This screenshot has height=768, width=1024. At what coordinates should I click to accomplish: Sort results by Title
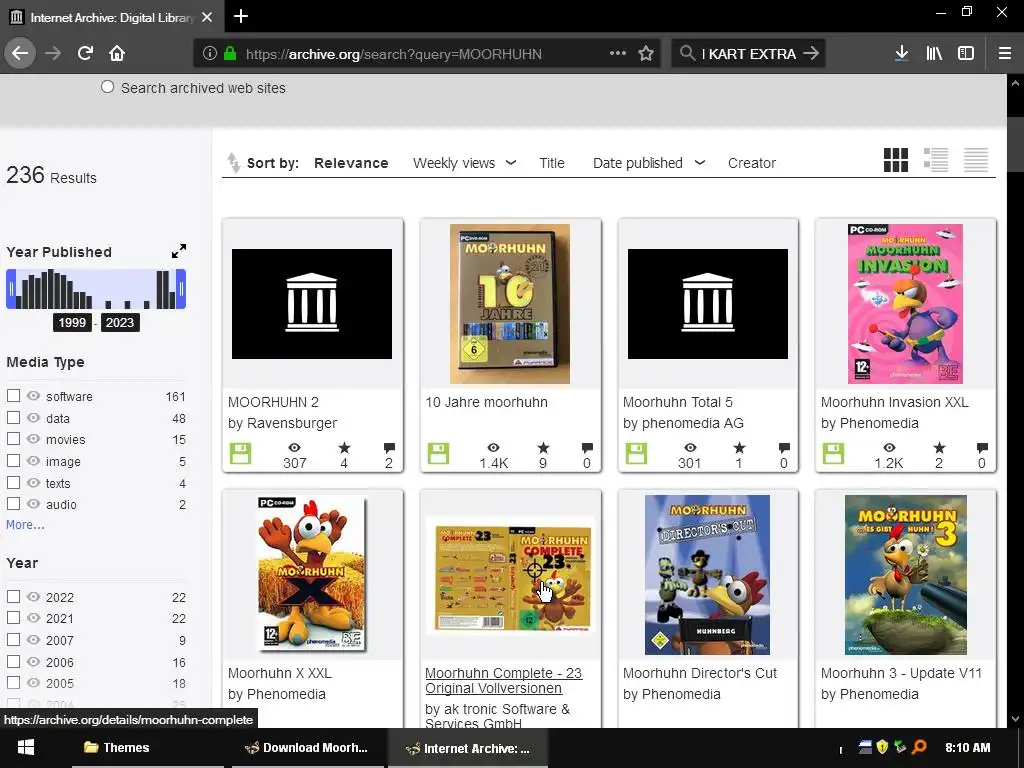point(552,163)
